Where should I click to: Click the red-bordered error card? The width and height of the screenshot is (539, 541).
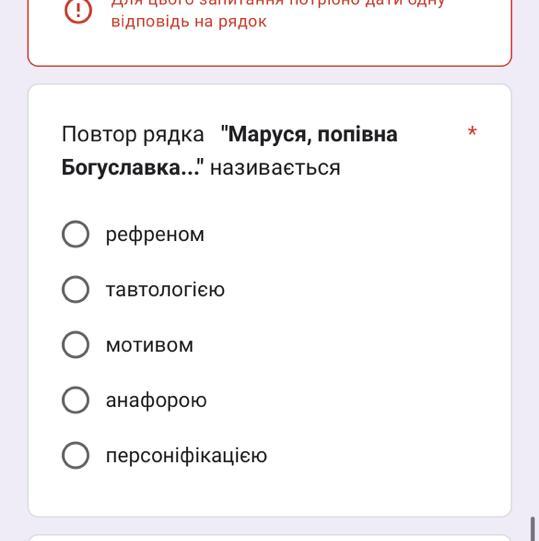(270, 33)
